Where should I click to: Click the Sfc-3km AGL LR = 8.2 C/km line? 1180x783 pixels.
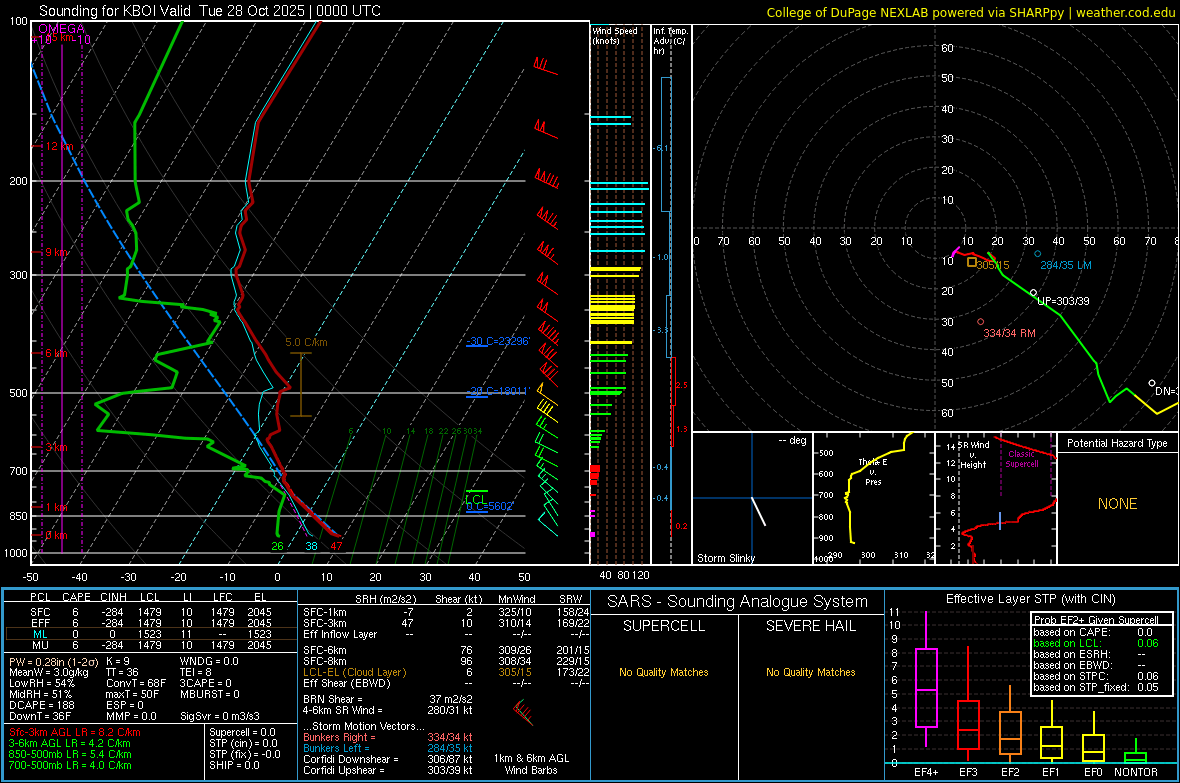click(75, 732)
